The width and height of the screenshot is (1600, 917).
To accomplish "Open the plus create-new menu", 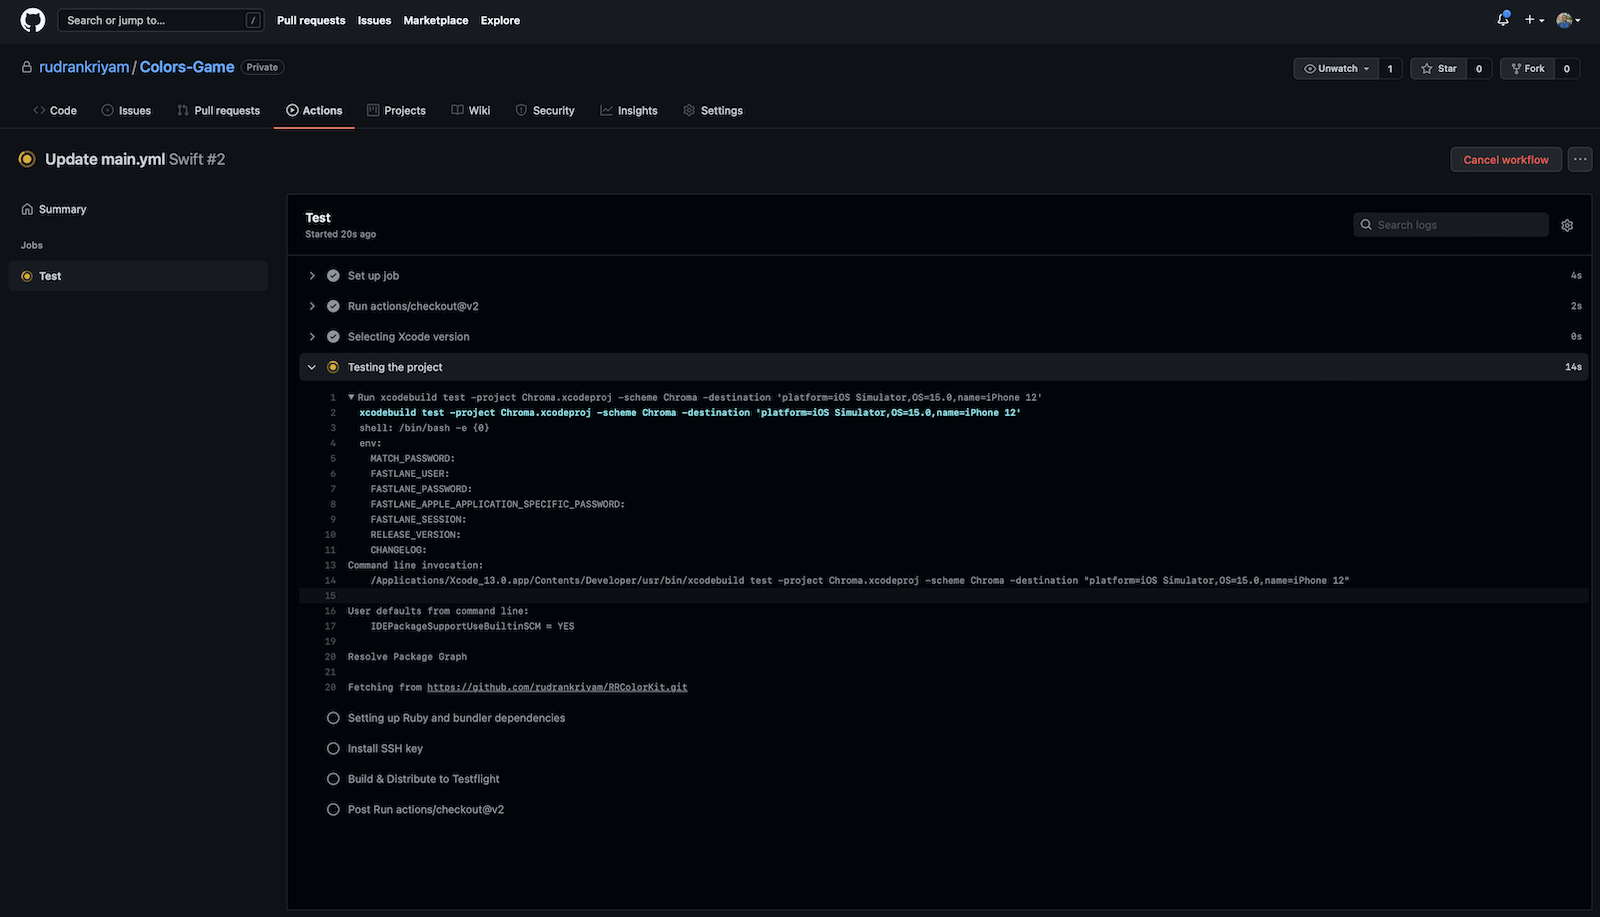I will pos(1534,20).
